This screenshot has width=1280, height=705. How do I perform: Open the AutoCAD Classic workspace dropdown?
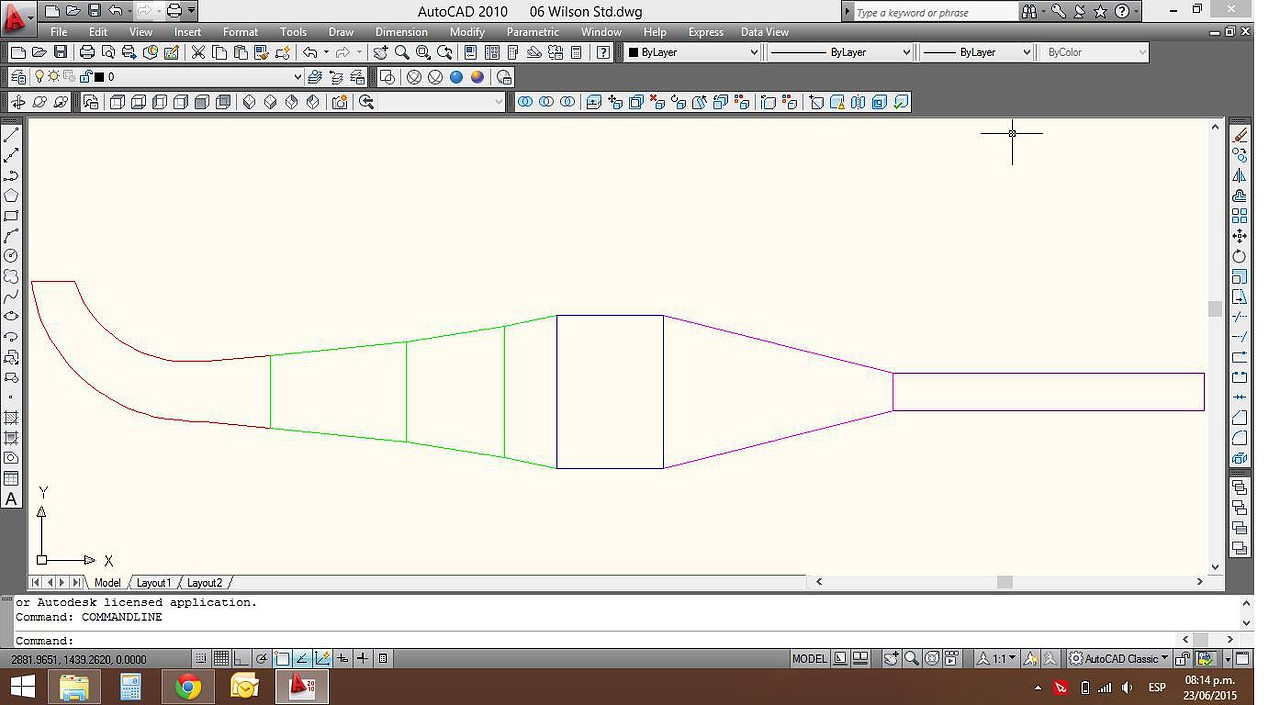pos(1119,659)
